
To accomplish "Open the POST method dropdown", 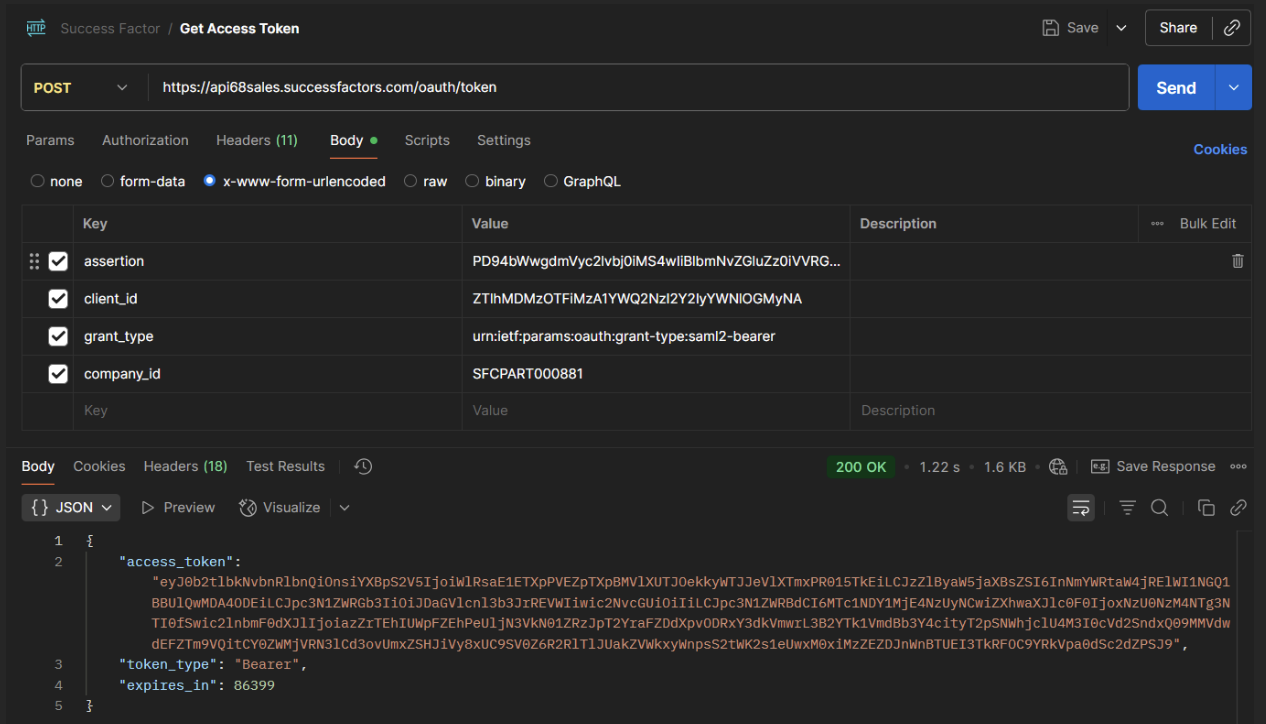I will point(82,88).
